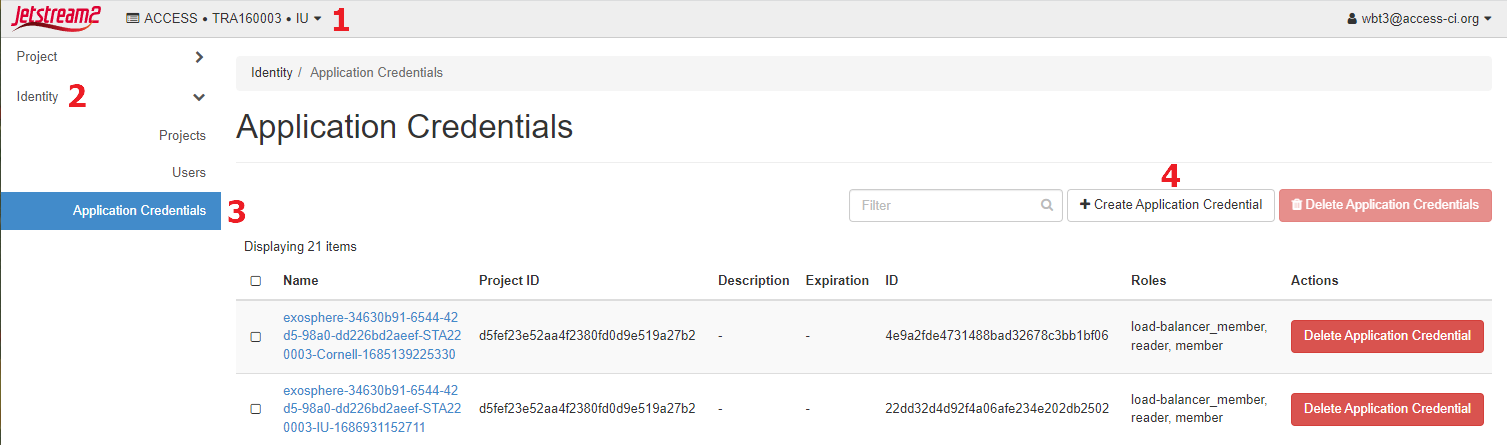This screenshot has width=1507, height=445.
Task: Click the Identity breadcrumb link
Action: coord(272,73)
